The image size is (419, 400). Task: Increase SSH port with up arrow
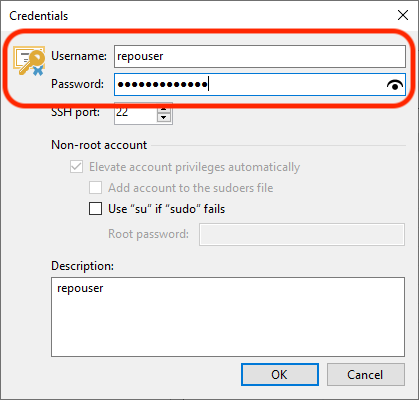point(164,110)
